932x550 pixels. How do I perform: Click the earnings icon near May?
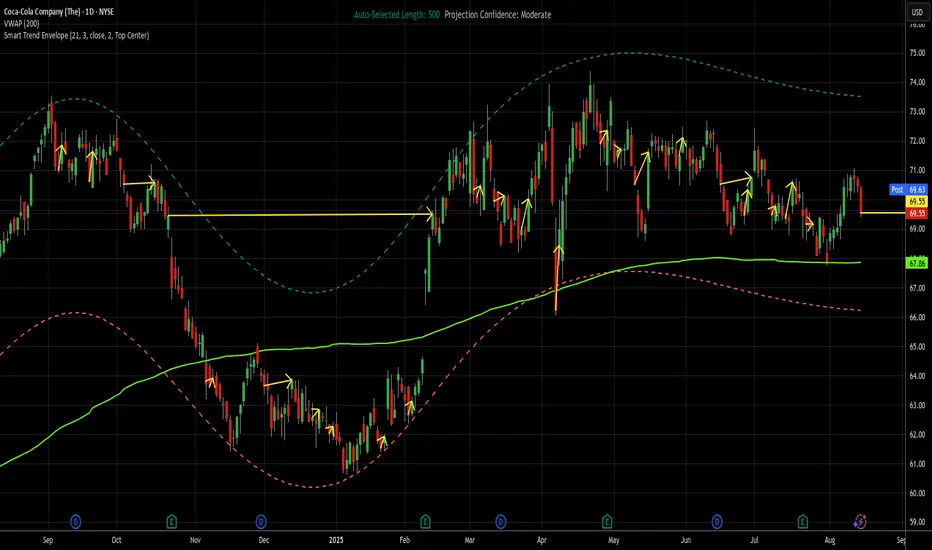[x=607, y=522]
